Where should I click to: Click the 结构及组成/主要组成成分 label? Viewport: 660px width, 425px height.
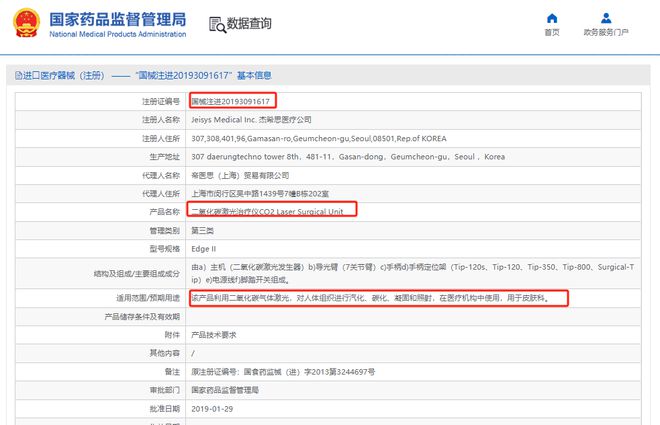pyautogui.click(x=137, y=274)
